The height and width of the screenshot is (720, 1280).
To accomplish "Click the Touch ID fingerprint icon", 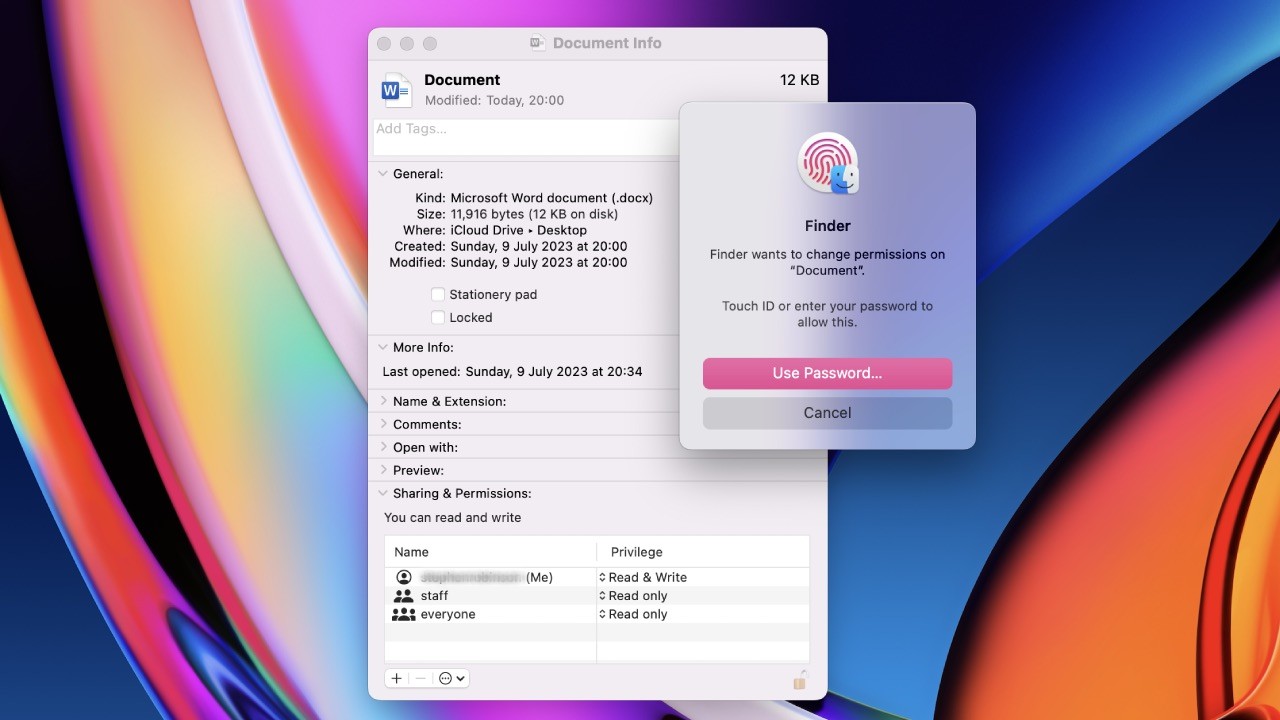I will pos(827,164).
